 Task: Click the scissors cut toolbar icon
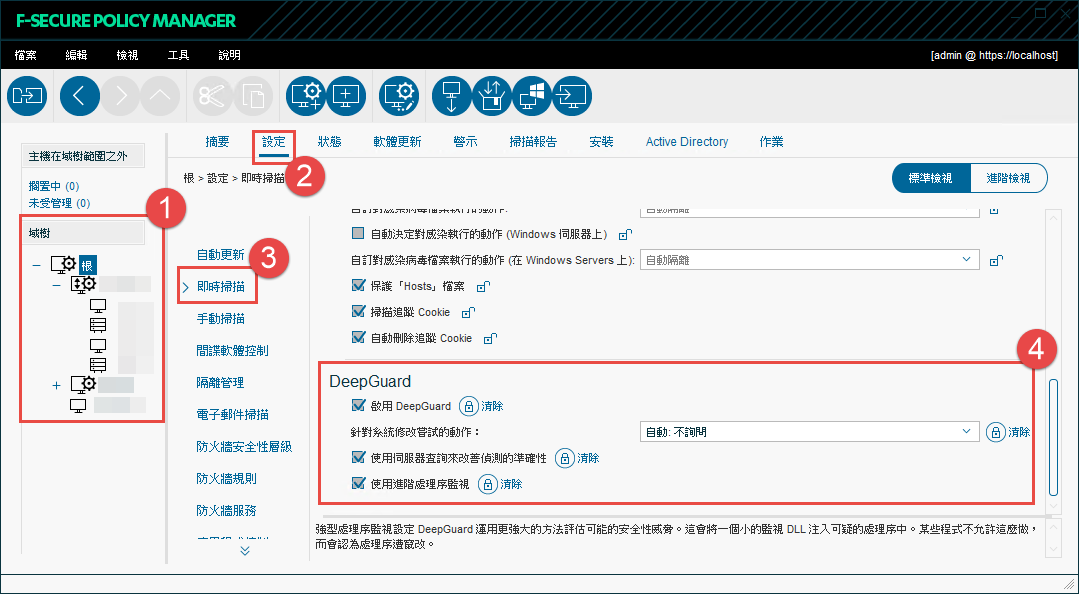click(212, 96)
